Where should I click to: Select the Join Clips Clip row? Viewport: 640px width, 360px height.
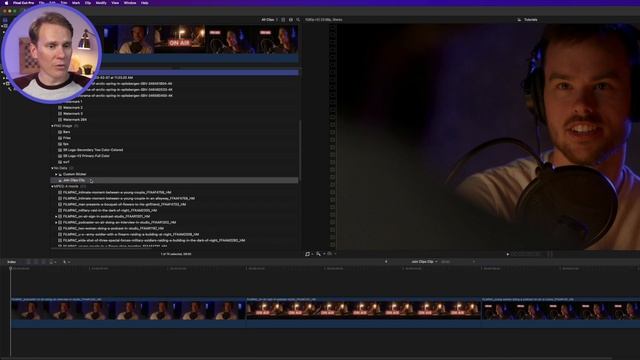point(174,180)
